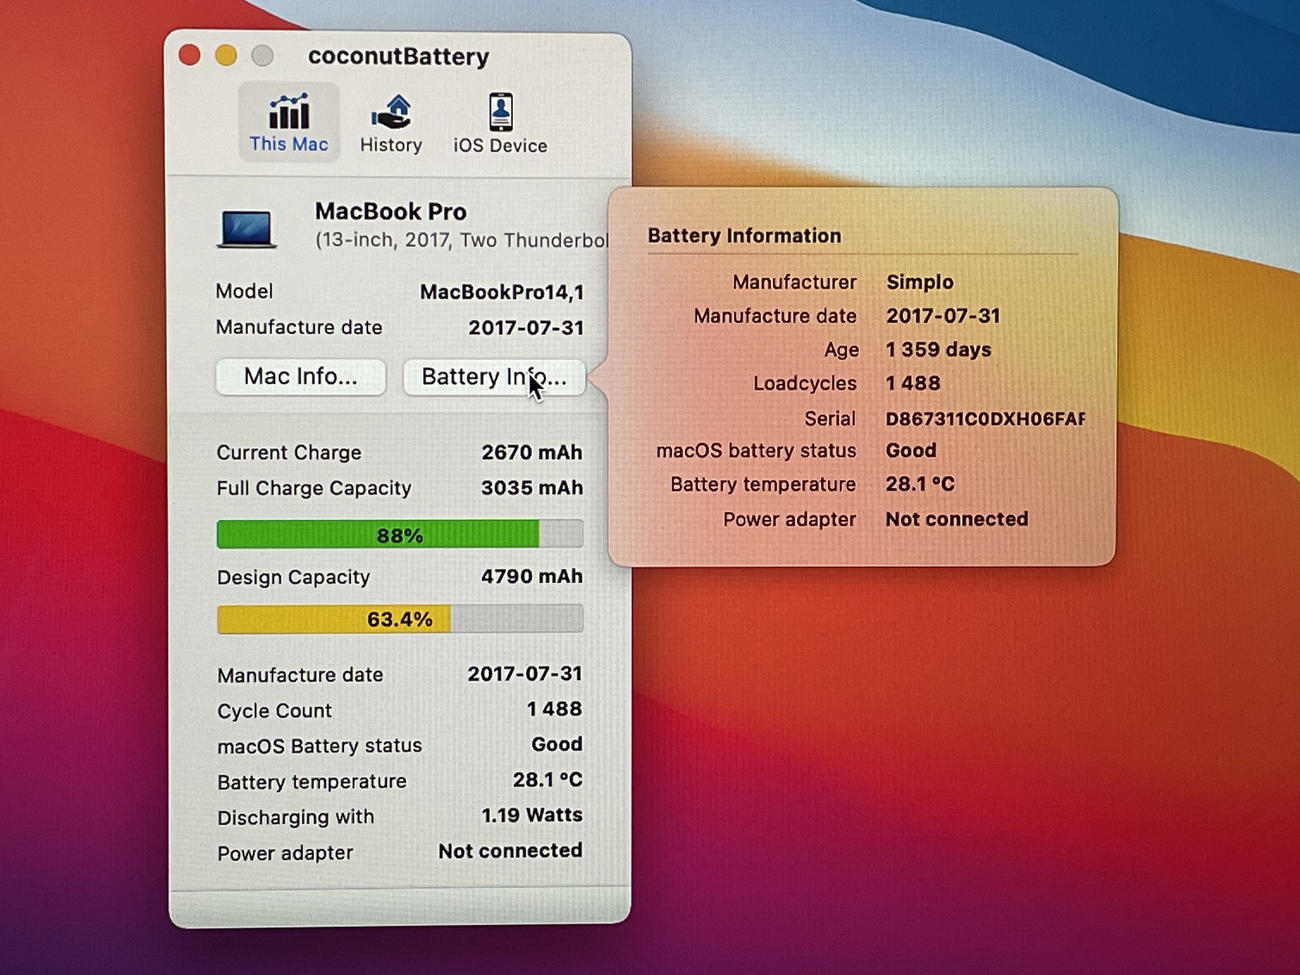Click the Battery Information popover heading
This screenshot has width=1300, height=975.
[744, 236]
